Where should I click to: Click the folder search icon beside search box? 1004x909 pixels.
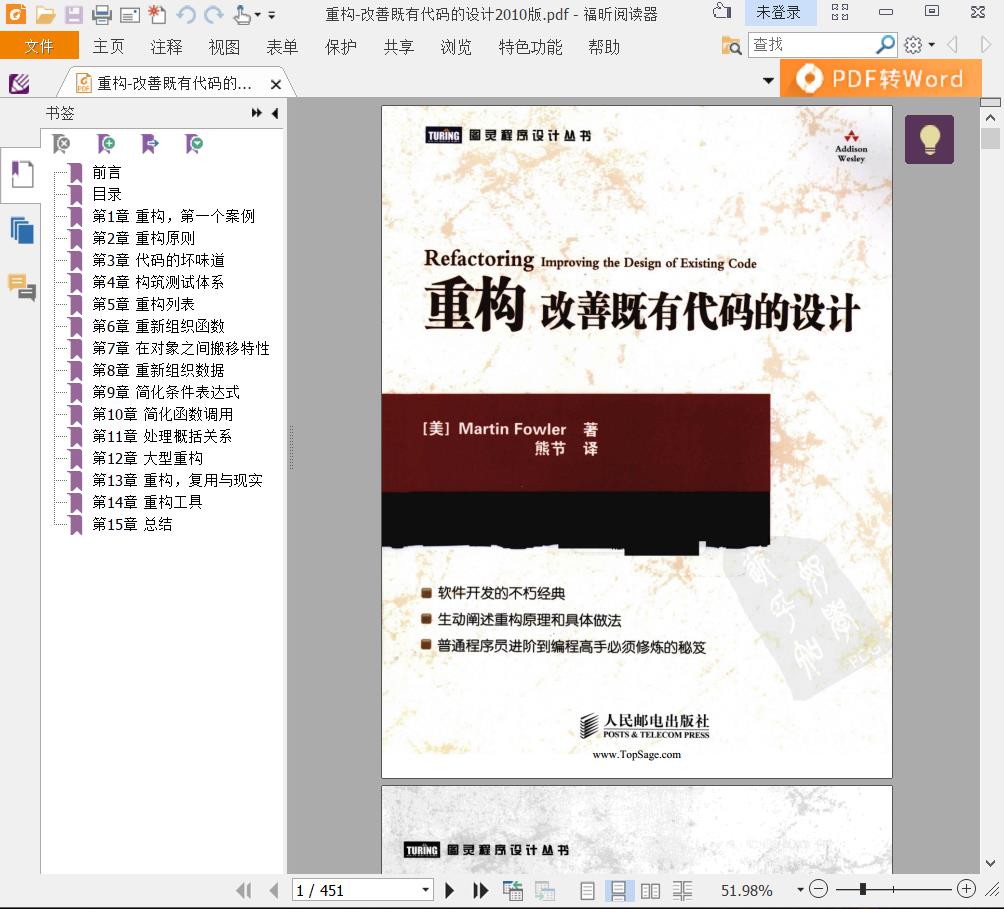[731, 45]
